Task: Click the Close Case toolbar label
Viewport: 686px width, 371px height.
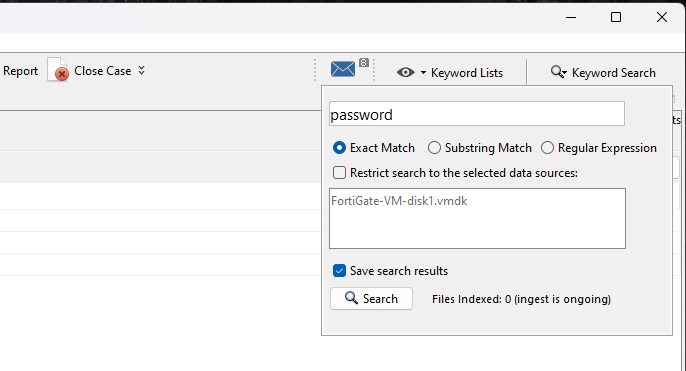Action: pos(103,71)
